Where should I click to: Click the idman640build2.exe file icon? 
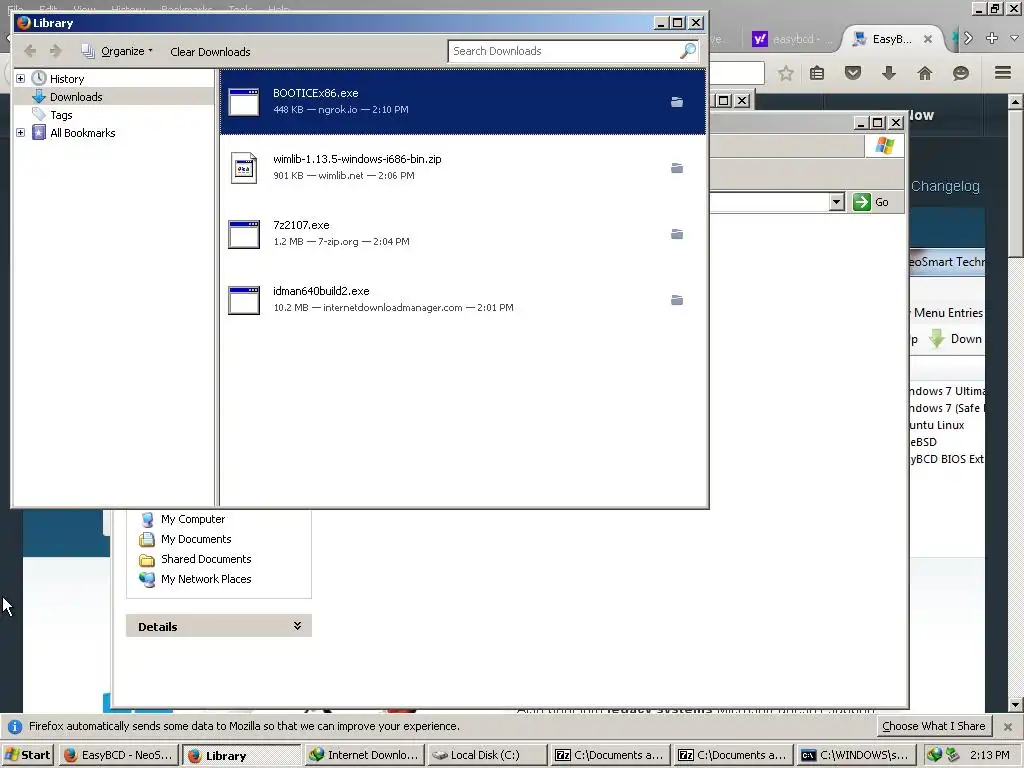tap(244, 300)
